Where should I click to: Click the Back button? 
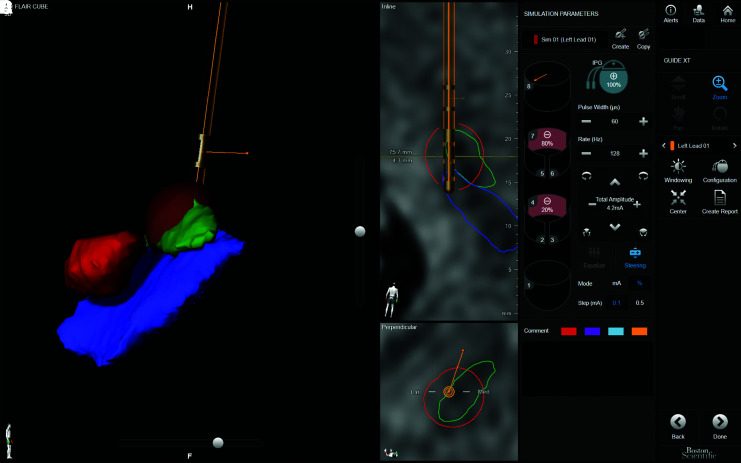pos(677,424)
